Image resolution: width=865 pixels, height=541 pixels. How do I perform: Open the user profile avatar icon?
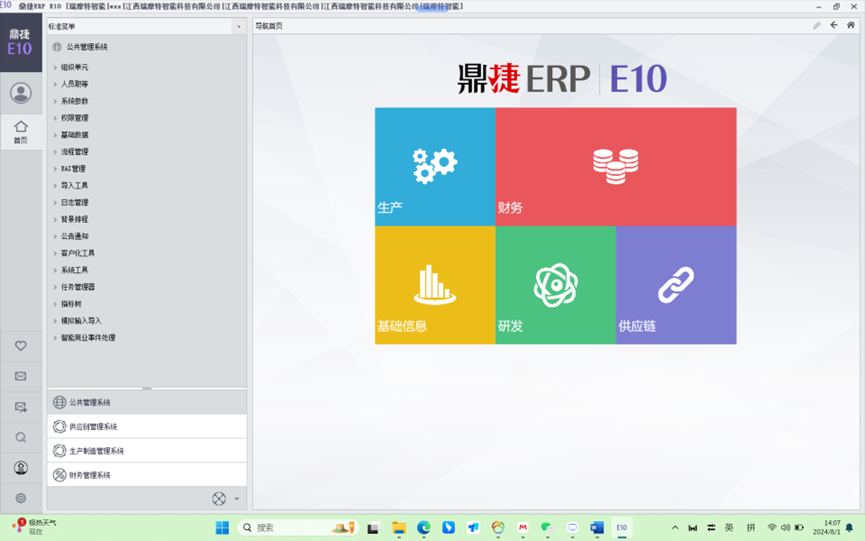(20, 93)
